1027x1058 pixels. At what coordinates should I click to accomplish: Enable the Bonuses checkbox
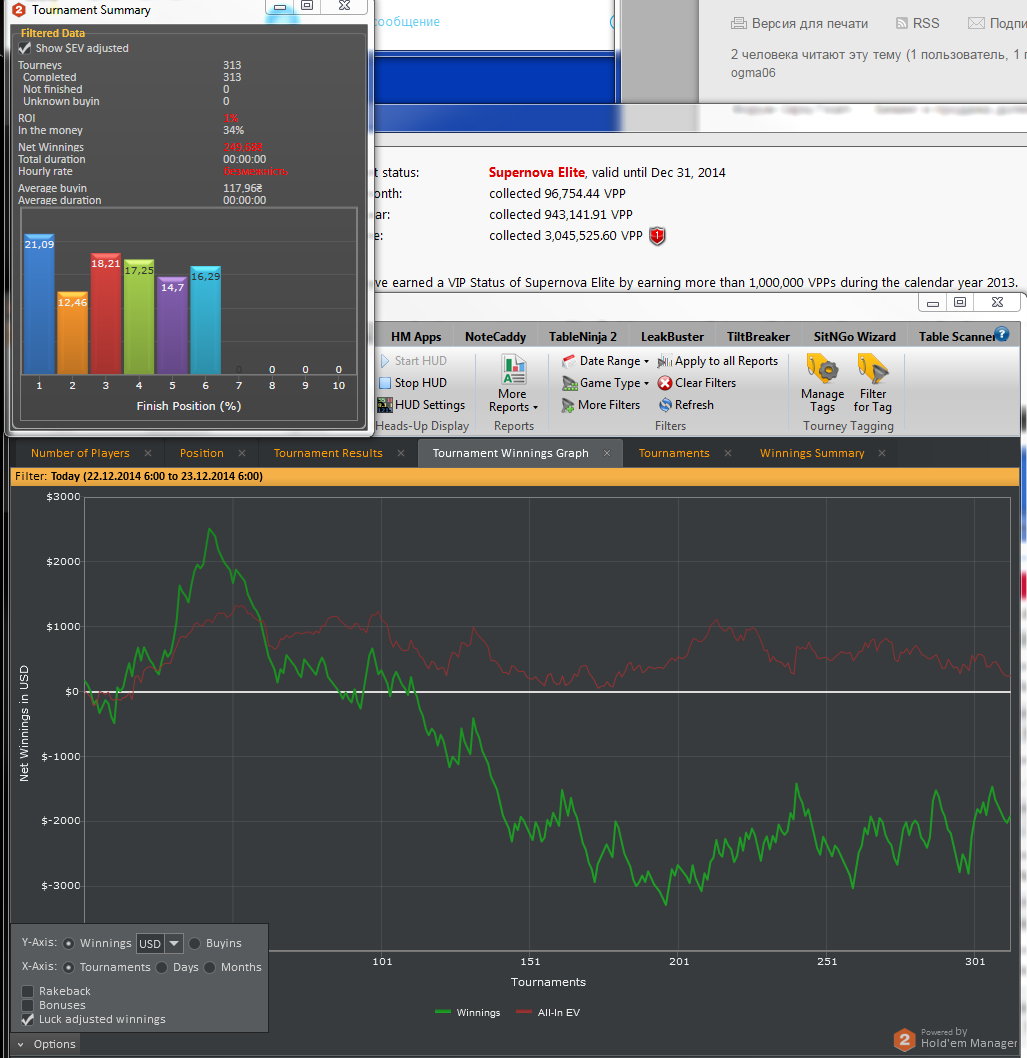28,1005
